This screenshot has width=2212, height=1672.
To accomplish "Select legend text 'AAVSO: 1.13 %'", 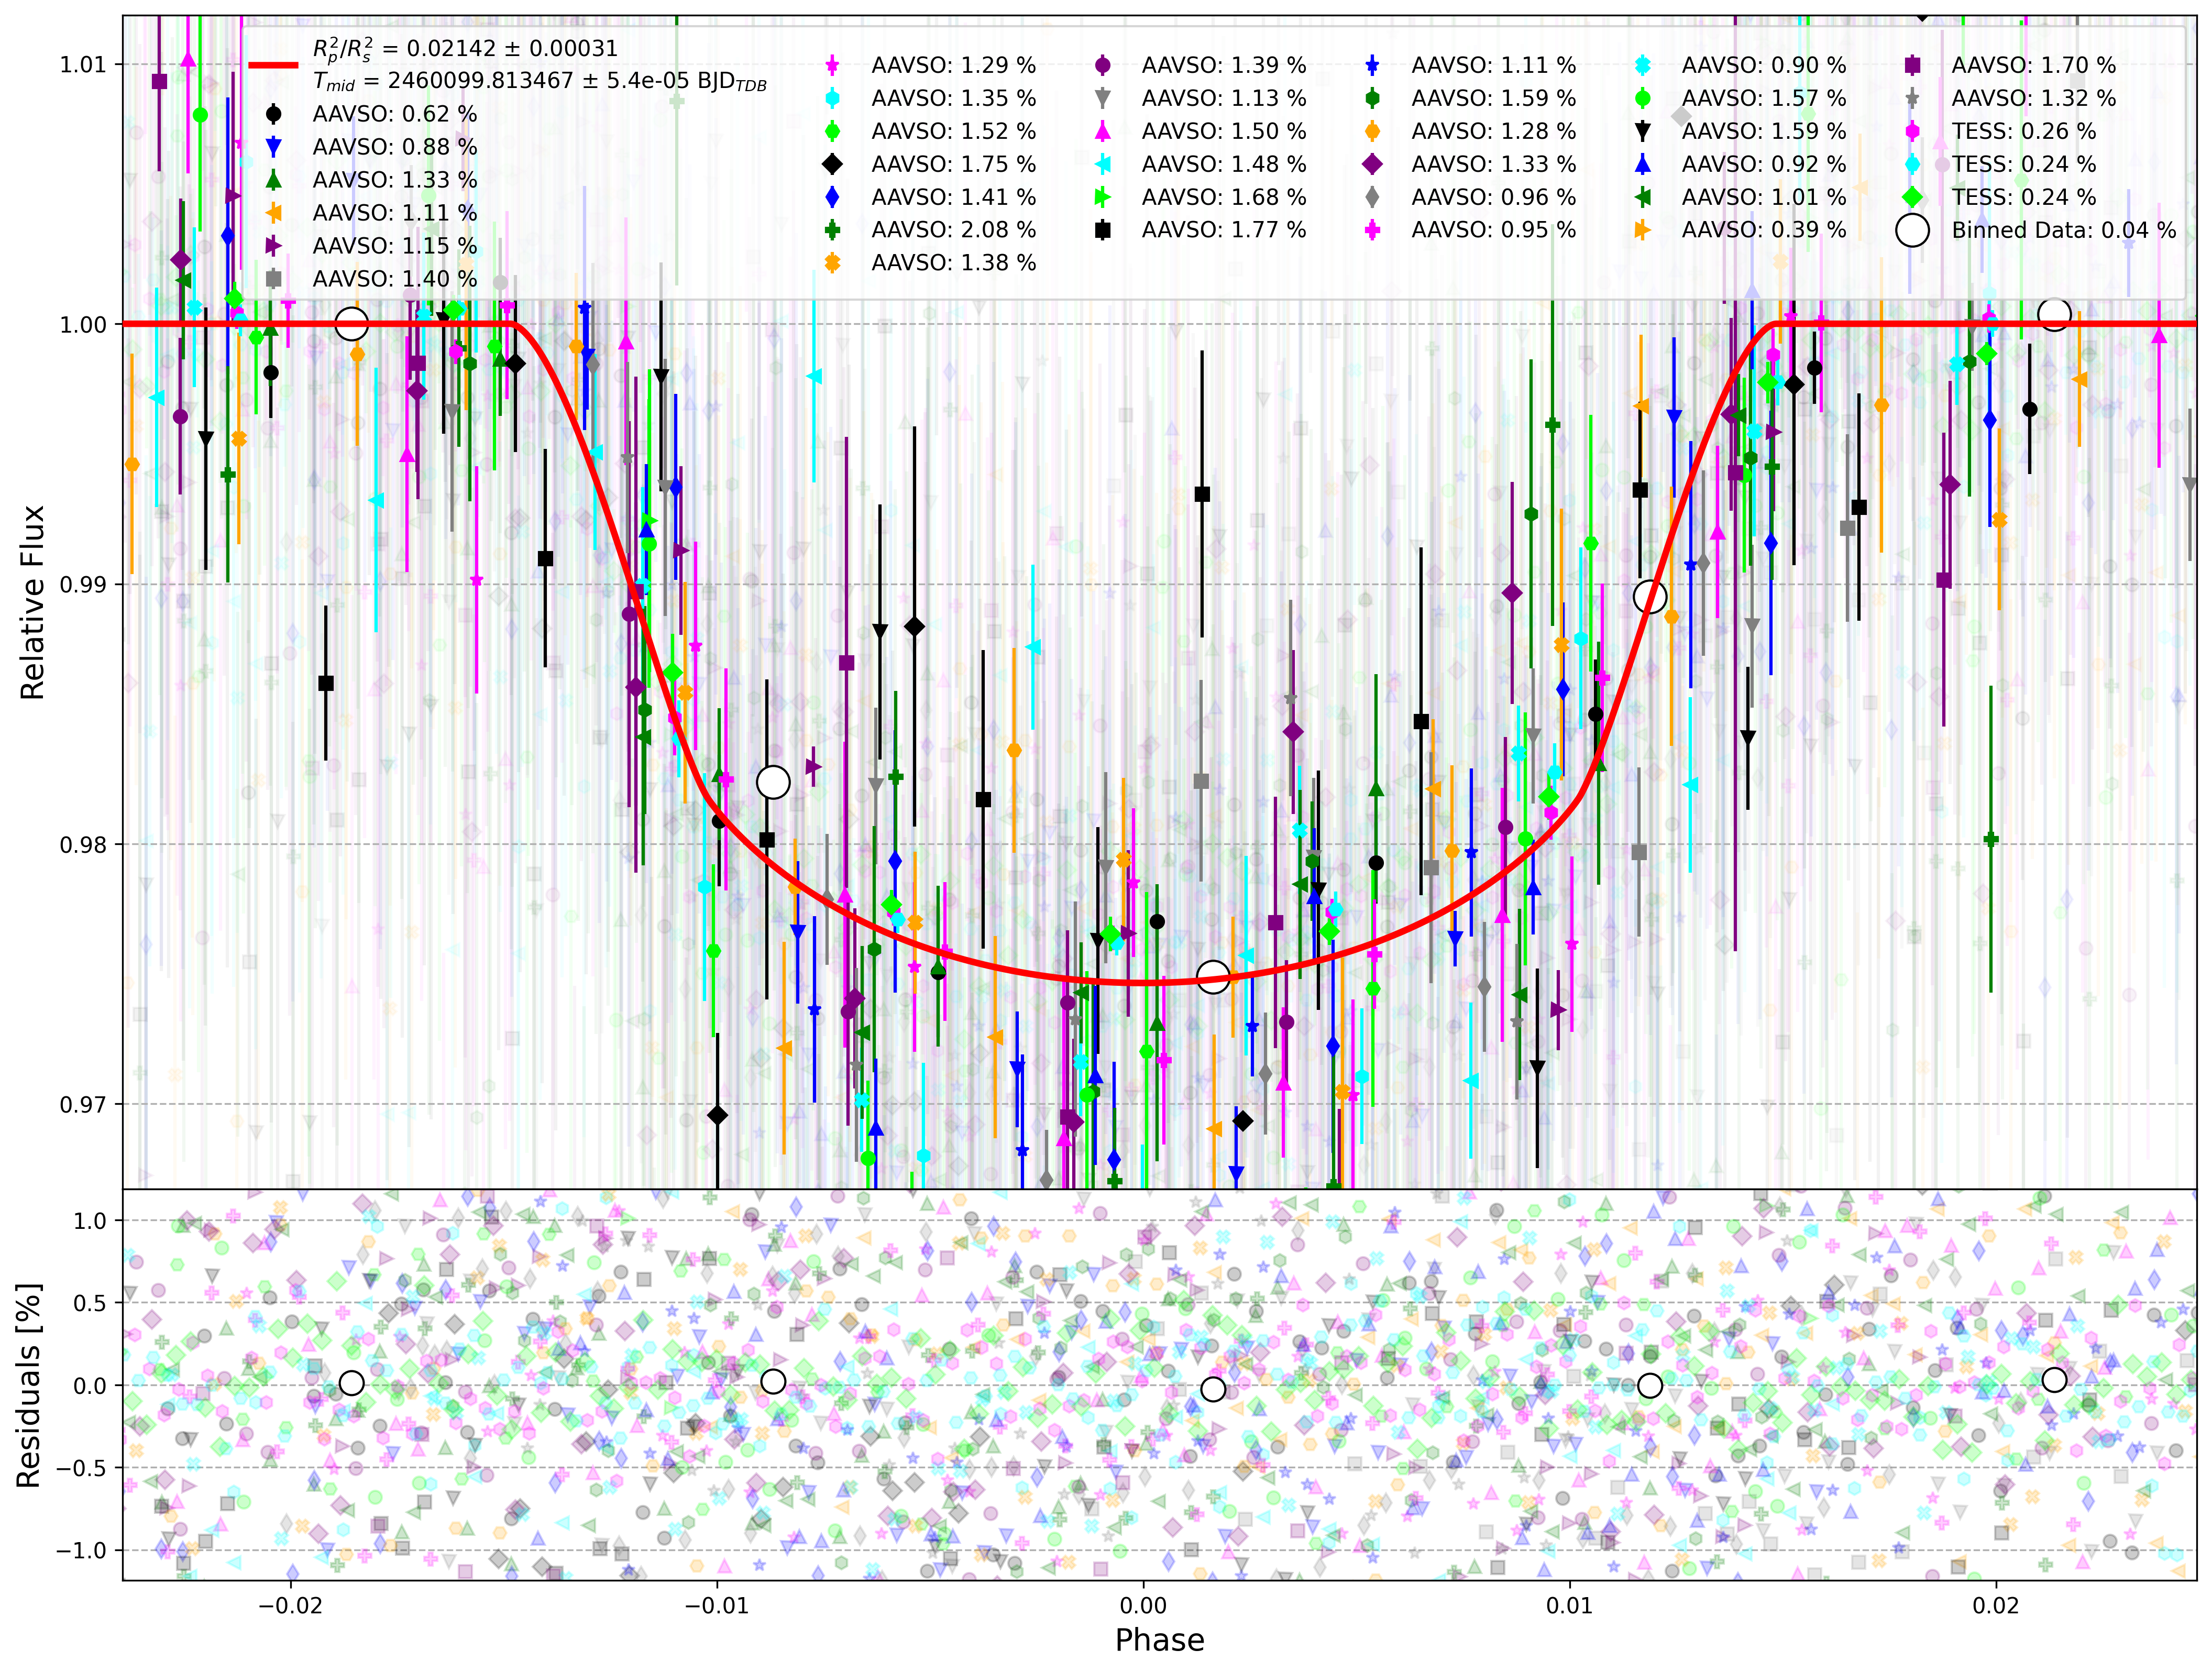I will [x=1224, y=98].
